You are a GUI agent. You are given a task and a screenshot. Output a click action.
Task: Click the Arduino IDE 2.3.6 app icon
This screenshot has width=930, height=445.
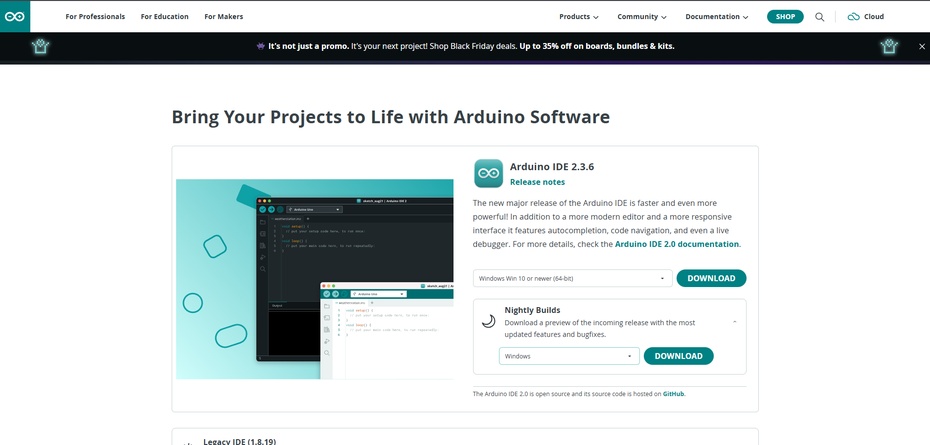click(x=488, y=173)
